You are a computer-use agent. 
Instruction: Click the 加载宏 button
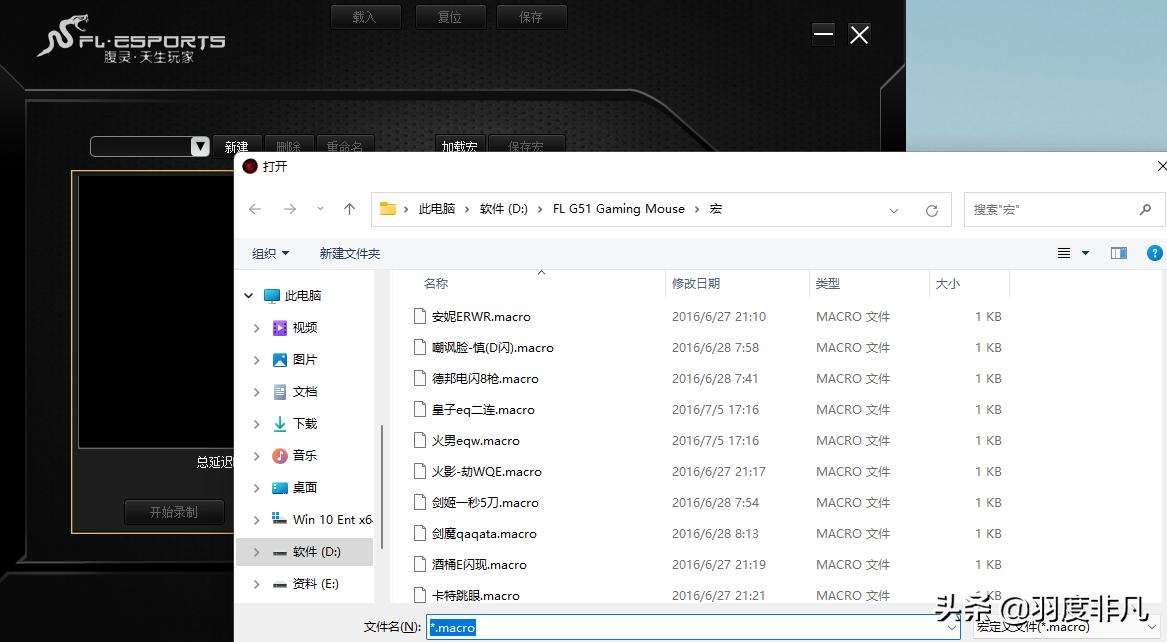click(x=459, y=146)
